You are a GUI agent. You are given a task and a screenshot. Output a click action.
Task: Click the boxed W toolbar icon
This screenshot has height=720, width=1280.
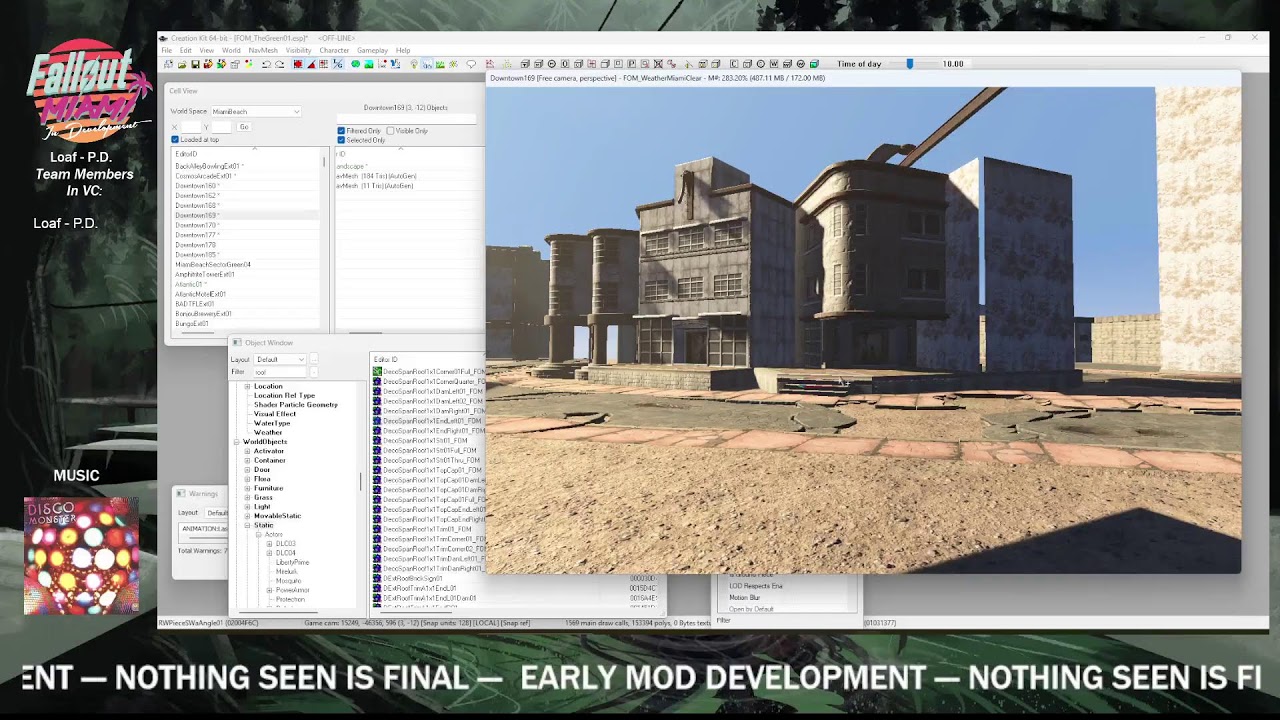click(774, 64)
